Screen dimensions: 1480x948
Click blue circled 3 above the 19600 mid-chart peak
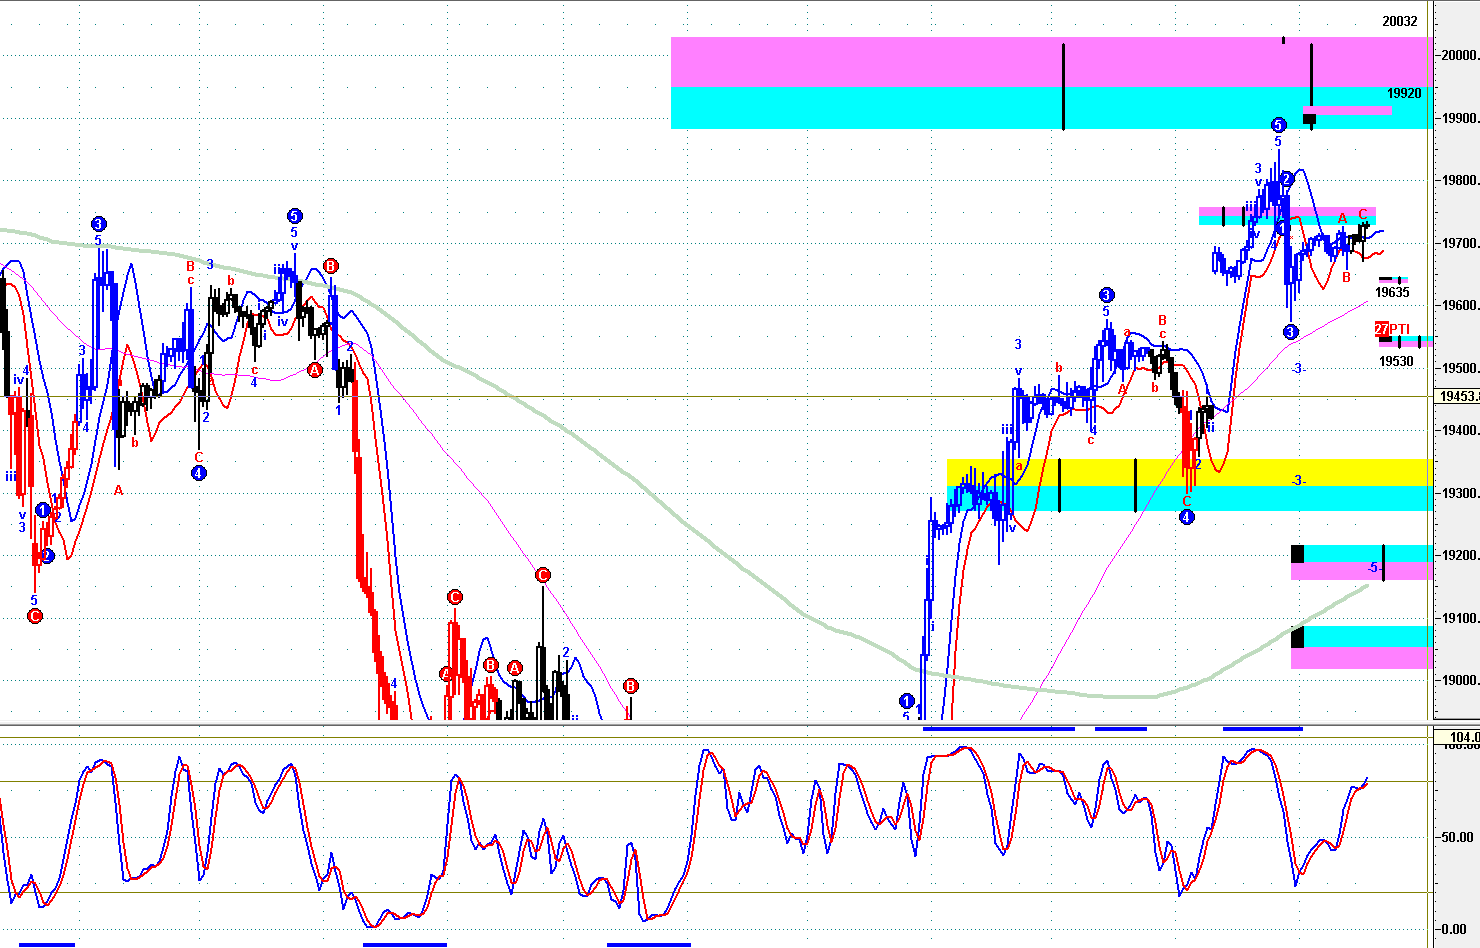click(x=1106, y=295)
